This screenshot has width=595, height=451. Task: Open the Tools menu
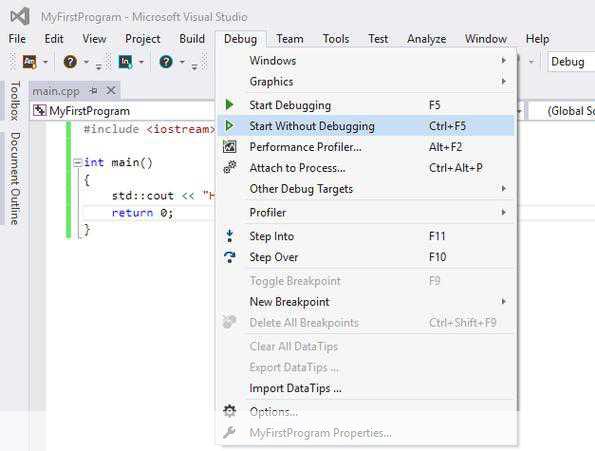[336, 39]
